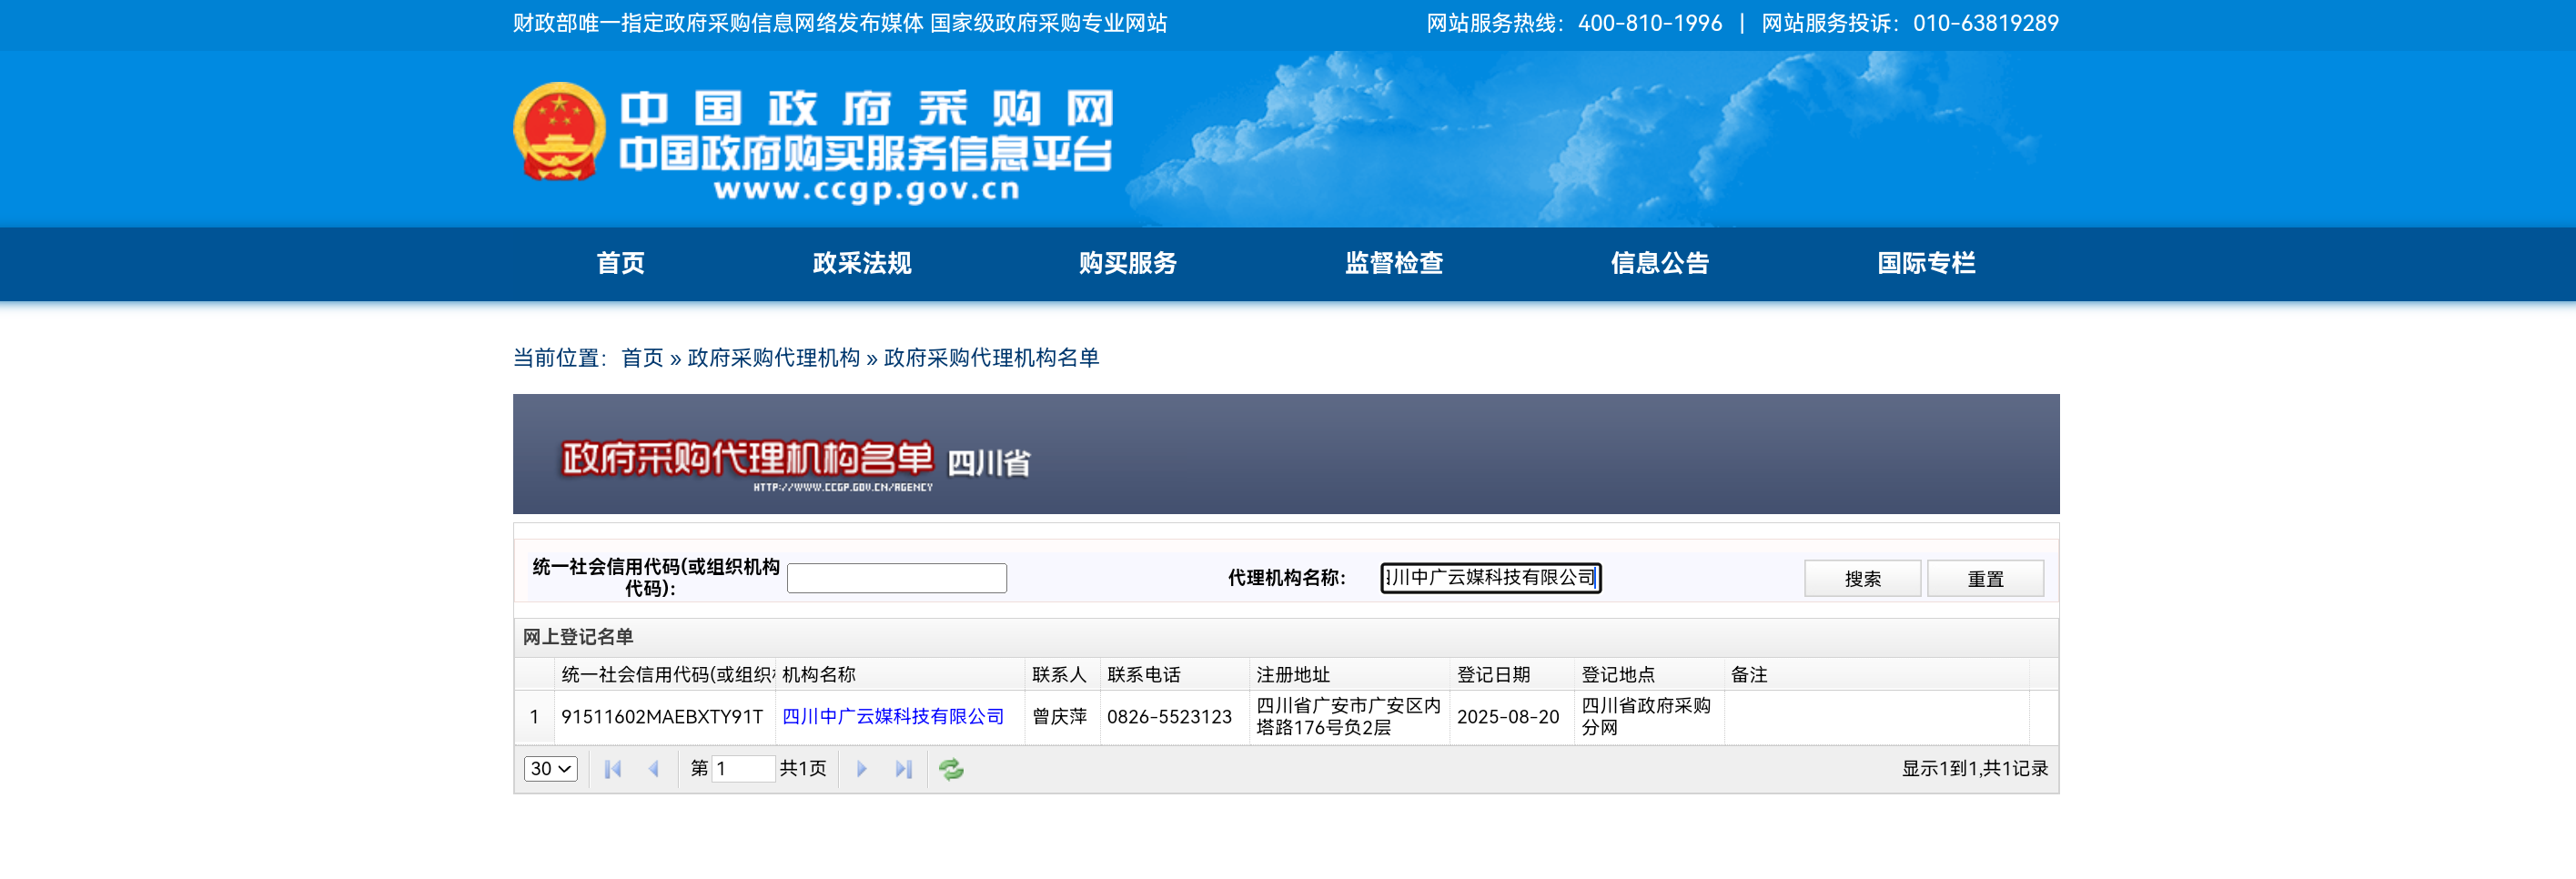The height and width of the screenshot is (879, 2576).
Task: Click the www.ccgp.gov.cn site title
Action: pyautogui.click(x=867, y=189)
